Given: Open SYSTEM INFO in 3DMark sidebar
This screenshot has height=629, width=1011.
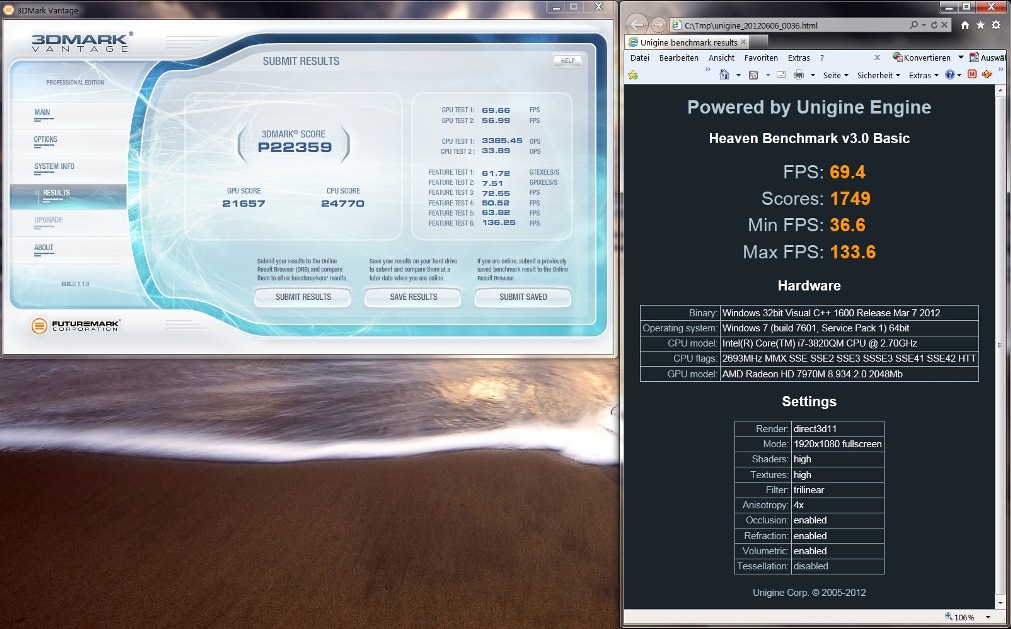Looking at the screenshot, I should pyautogui.click(x=54, y=166).
